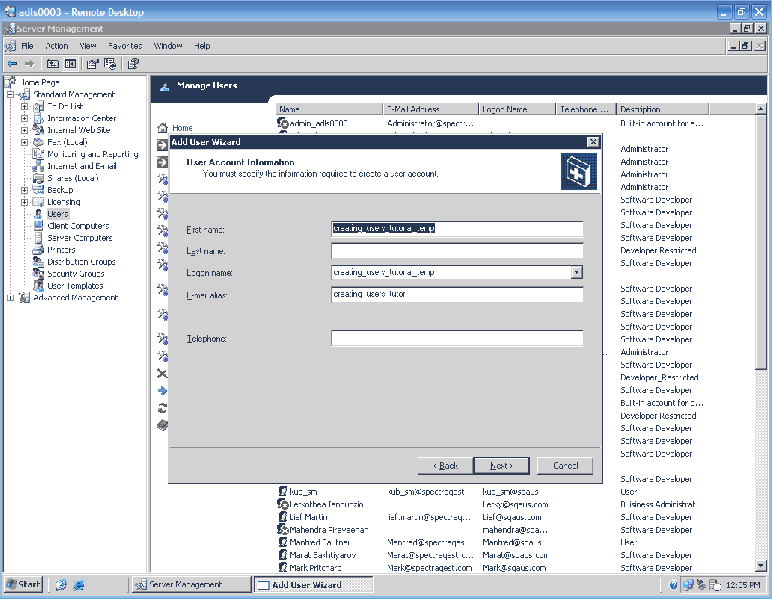Open the Logon name dropdown

577,272
